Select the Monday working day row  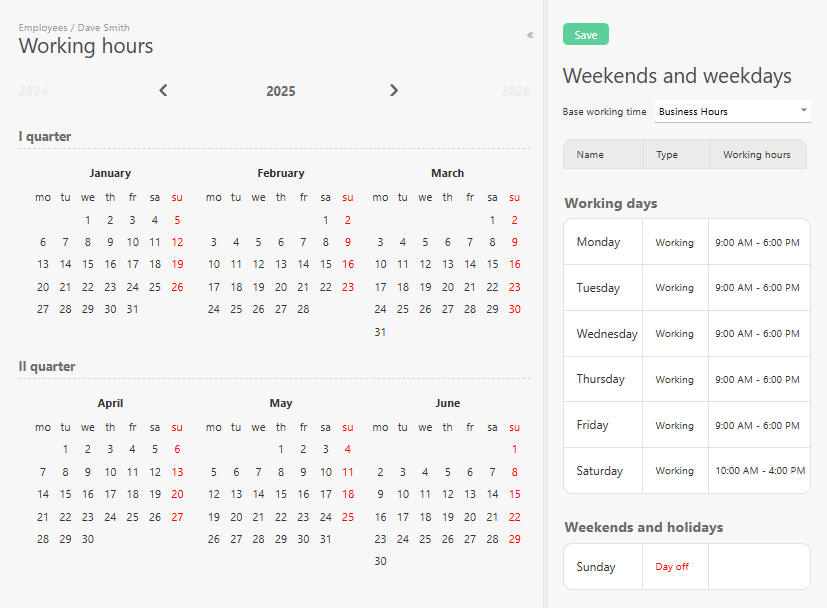[598, 242]
